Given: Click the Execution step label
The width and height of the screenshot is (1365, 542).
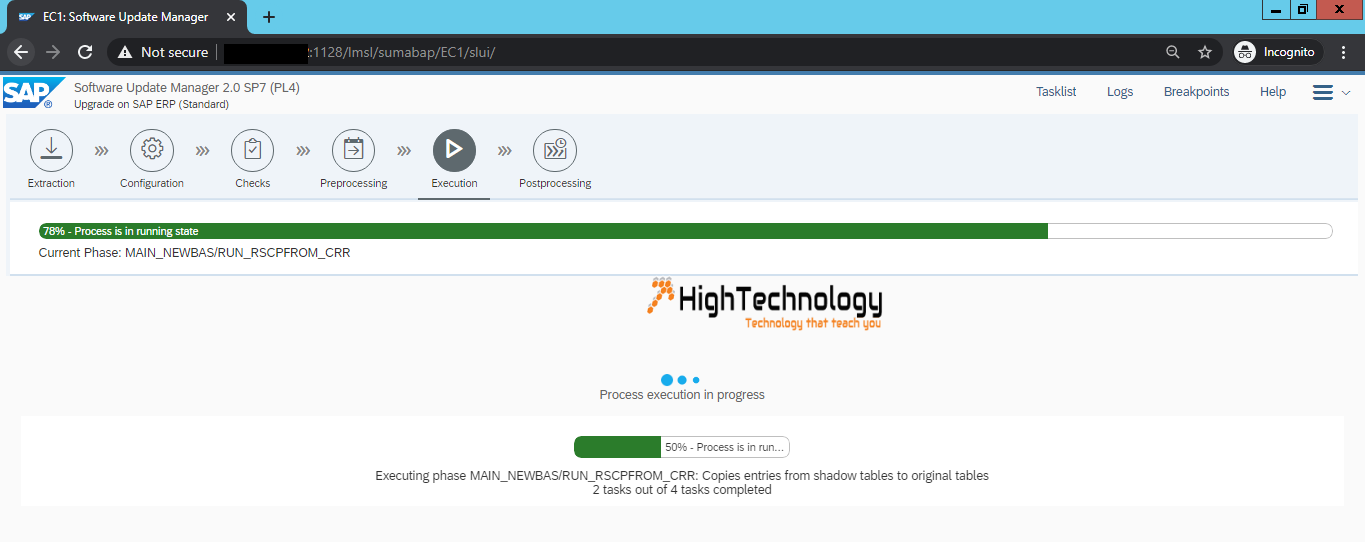Looking at the screenshot, I should [x=454, y=184].
